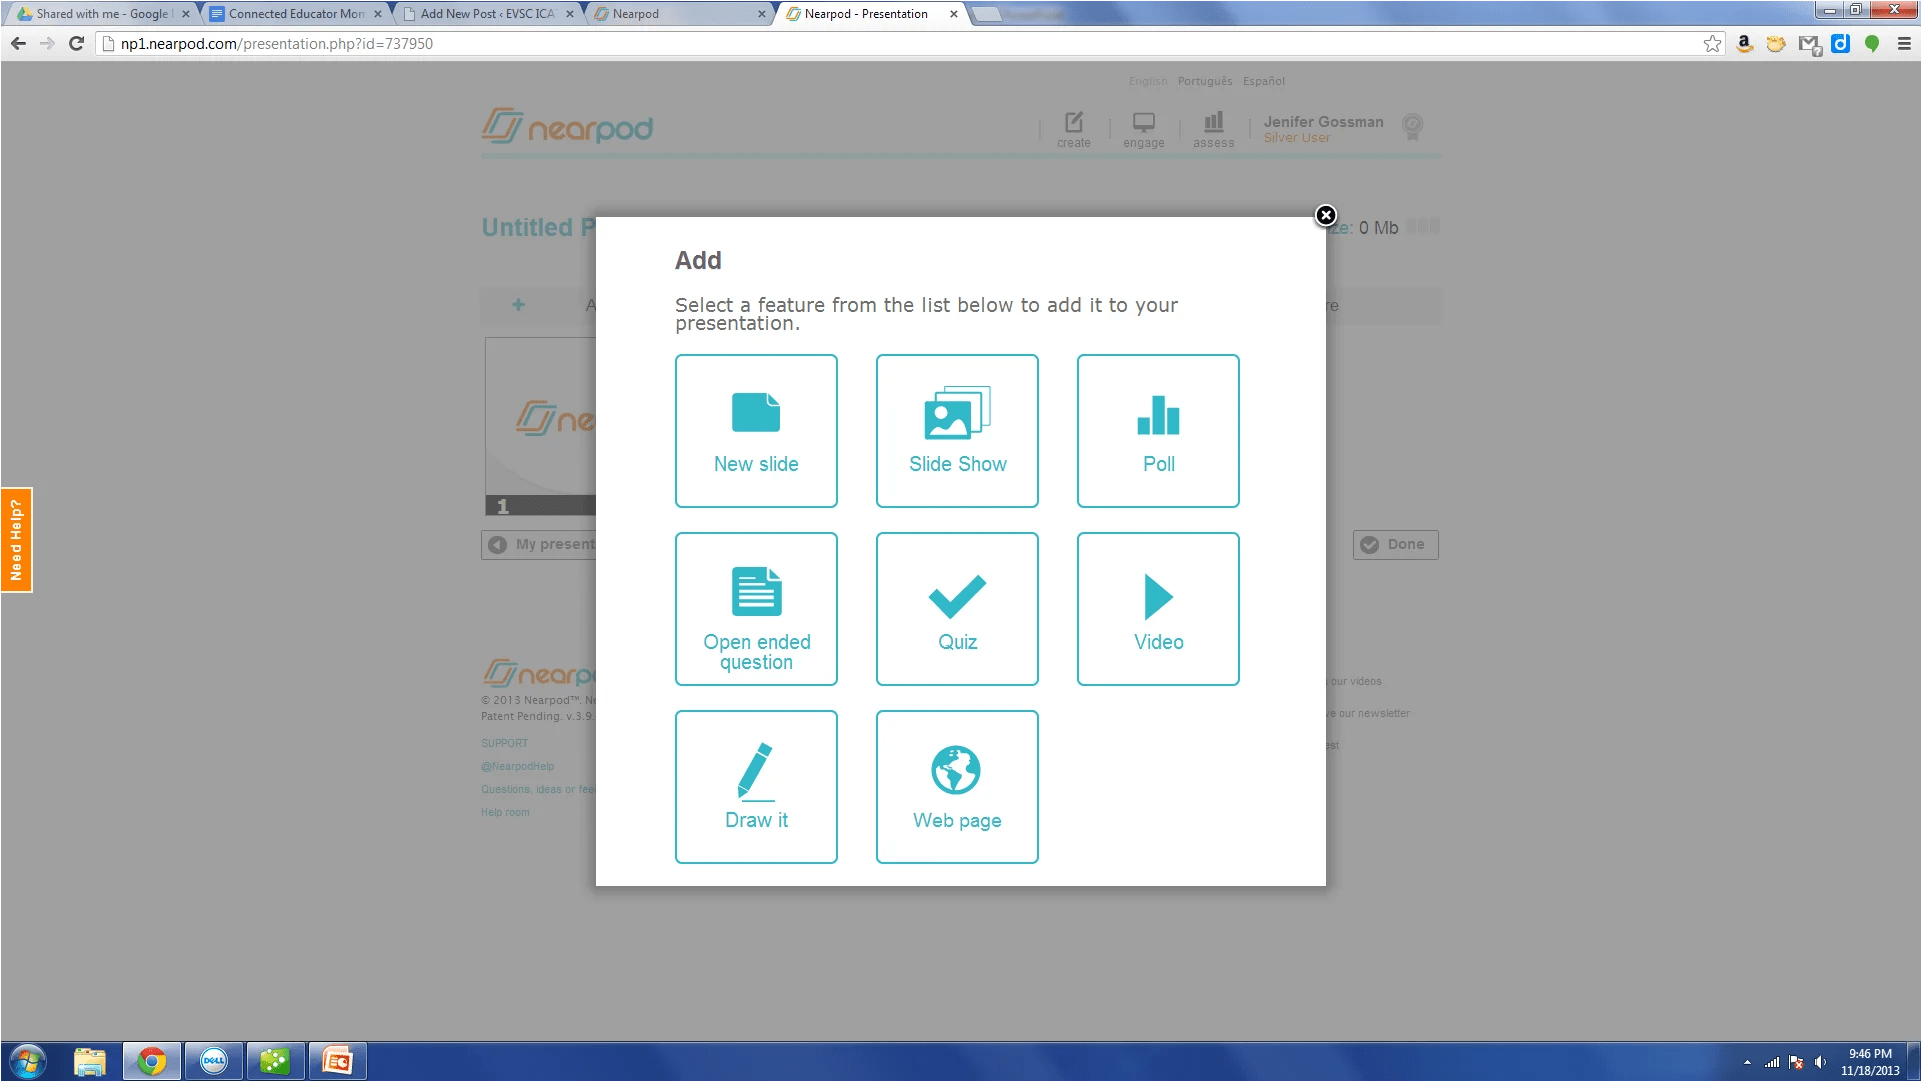Switch language to English

(1148, 81)
